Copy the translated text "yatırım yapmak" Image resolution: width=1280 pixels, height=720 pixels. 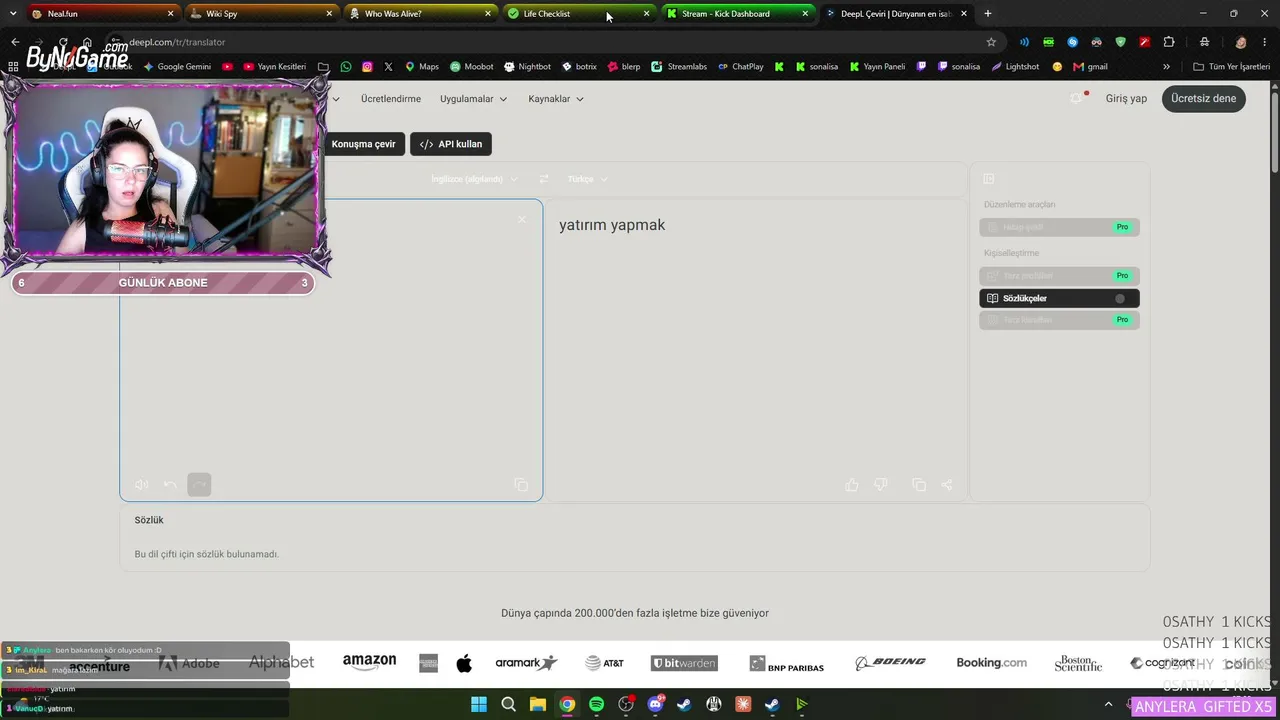click(919, 485)
